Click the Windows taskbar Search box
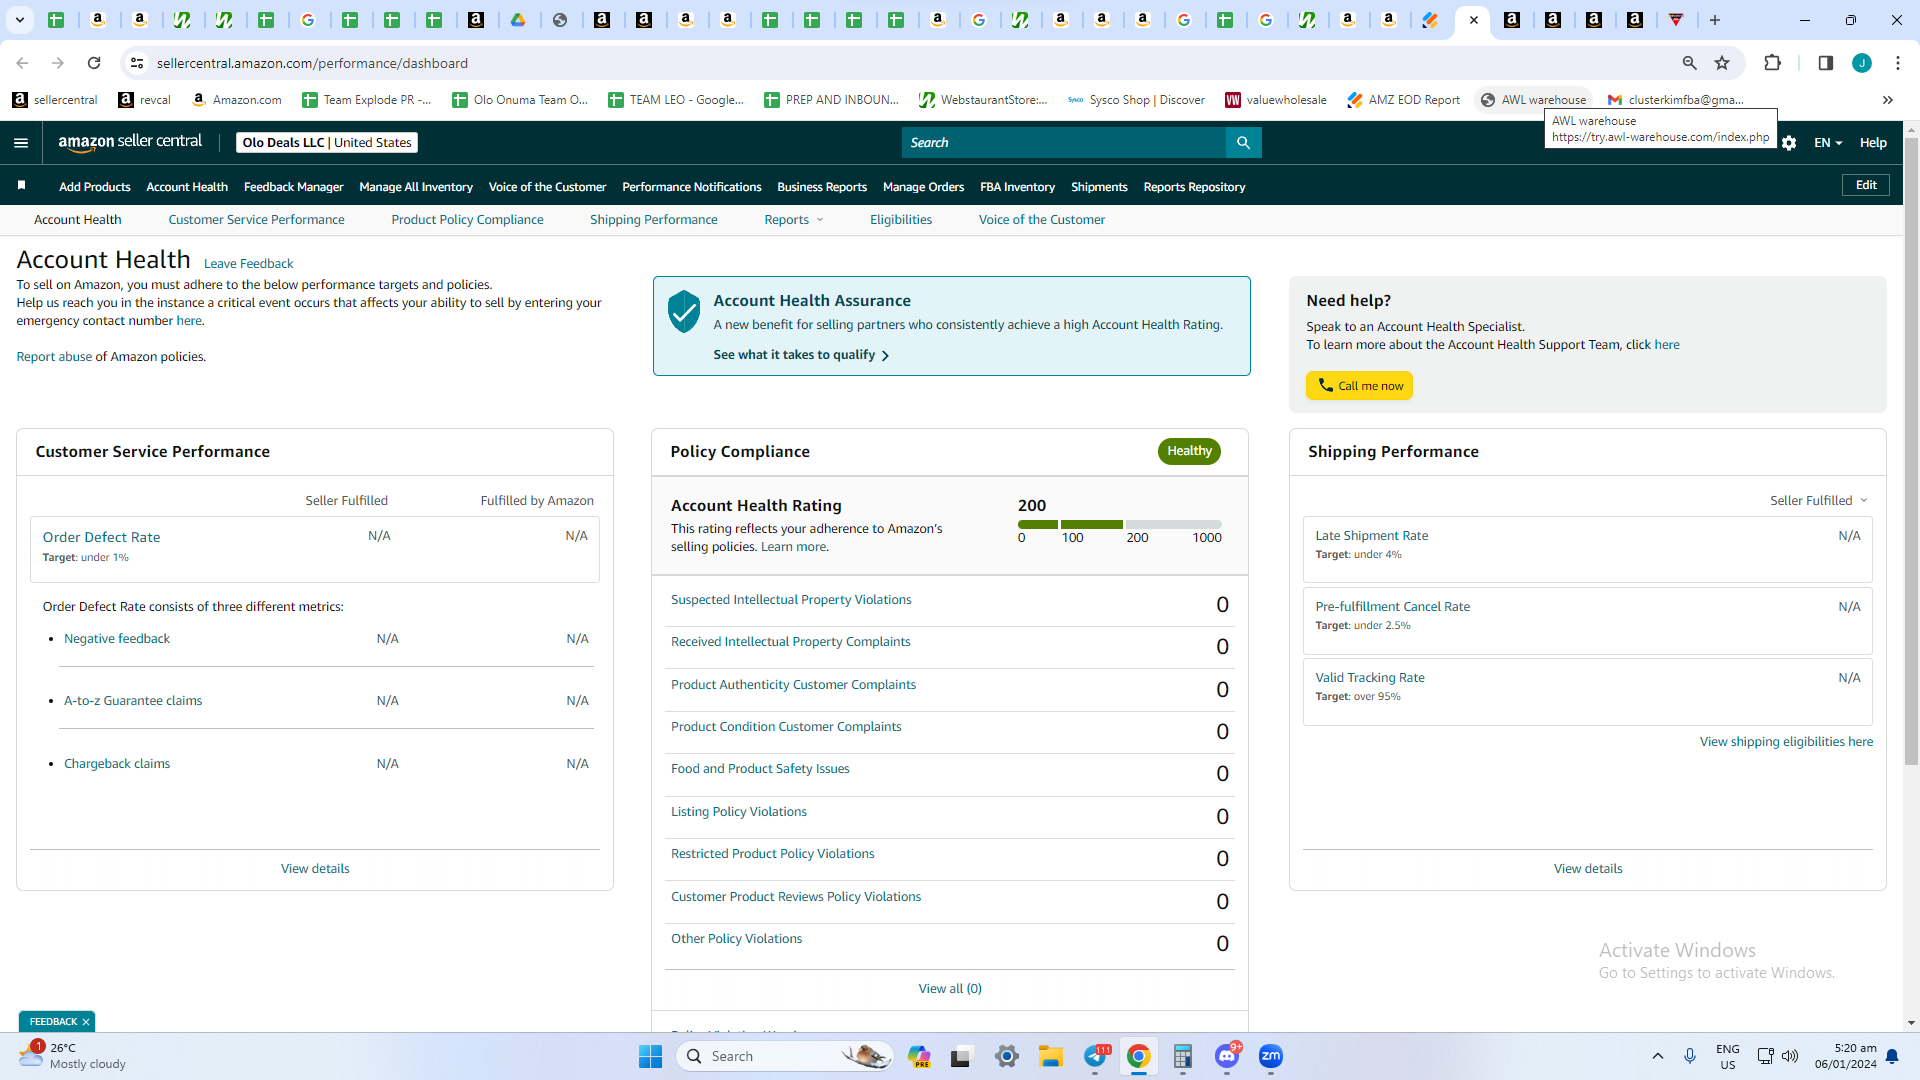The width and height of the screenshot is (1920, 1080). click(x=785, y=1056)
